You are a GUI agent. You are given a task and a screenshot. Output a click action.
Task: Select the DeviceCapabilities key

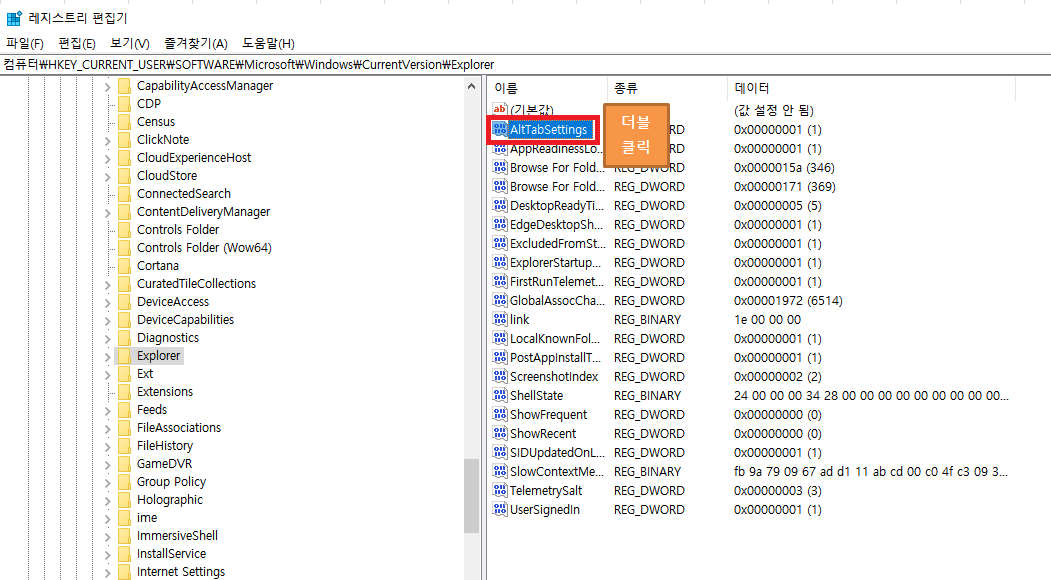[185, 320]
